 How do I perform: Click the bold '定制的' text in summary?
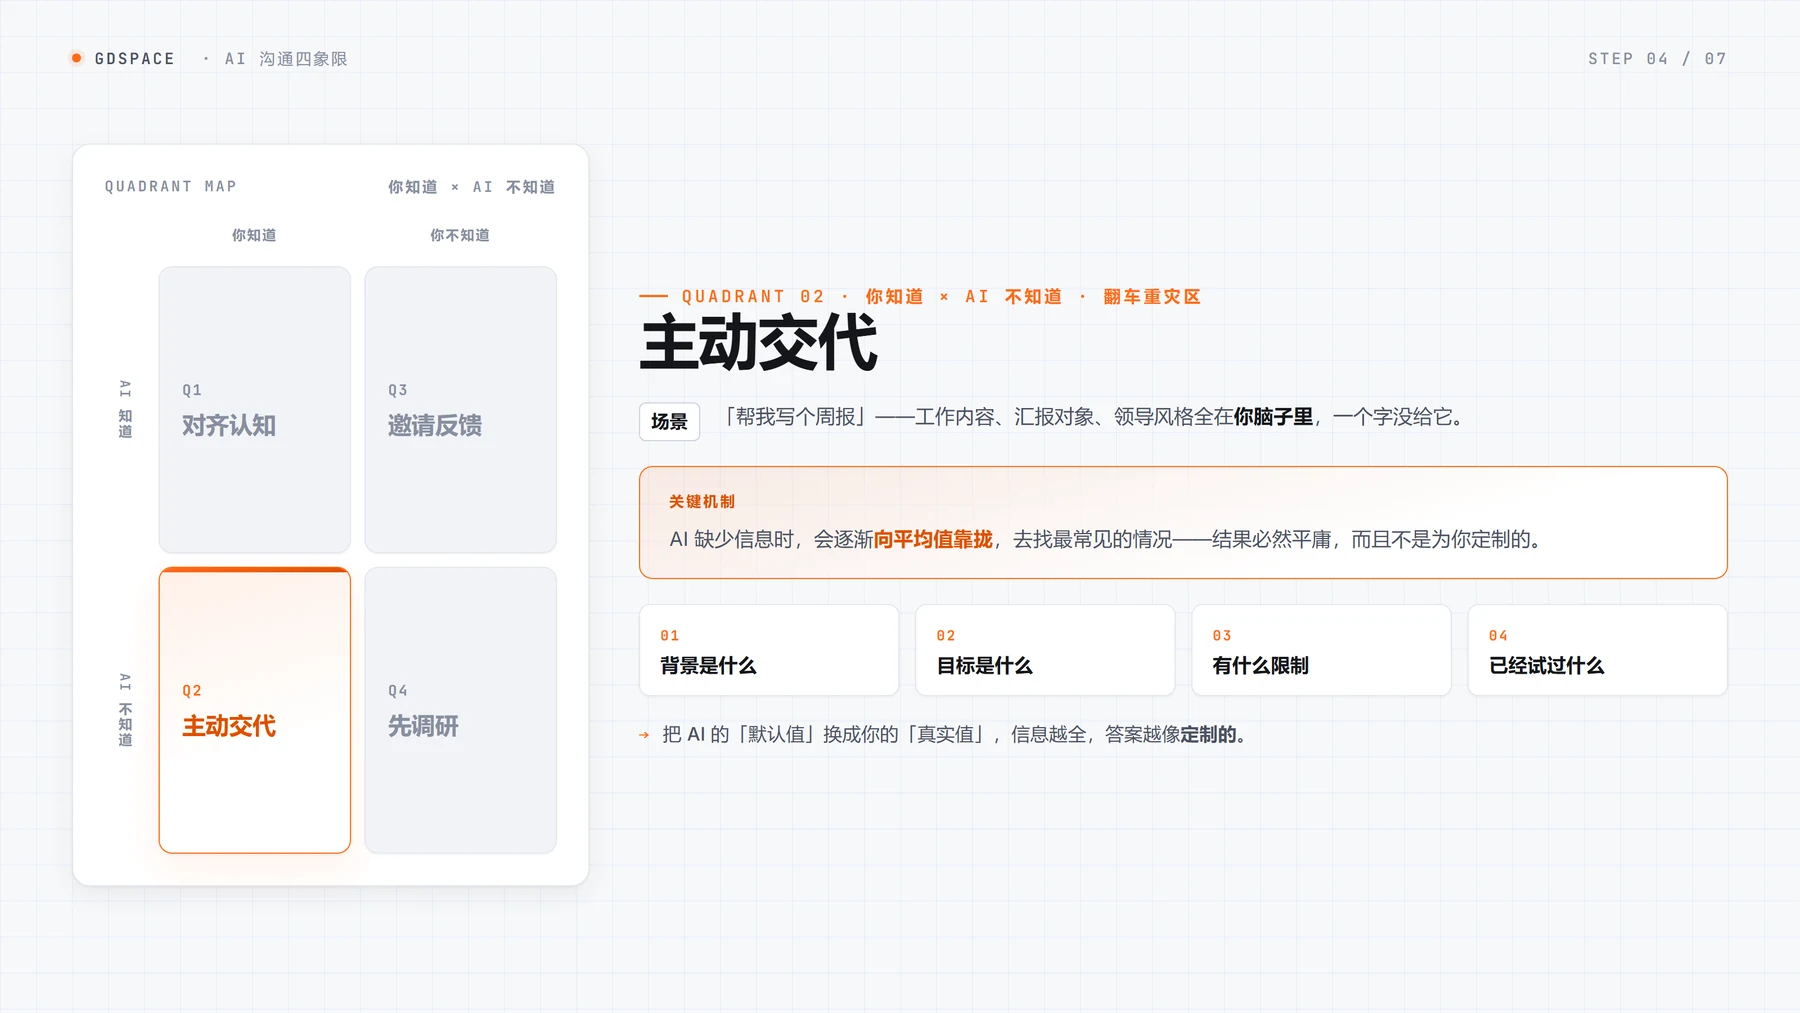pos(1208,735)
